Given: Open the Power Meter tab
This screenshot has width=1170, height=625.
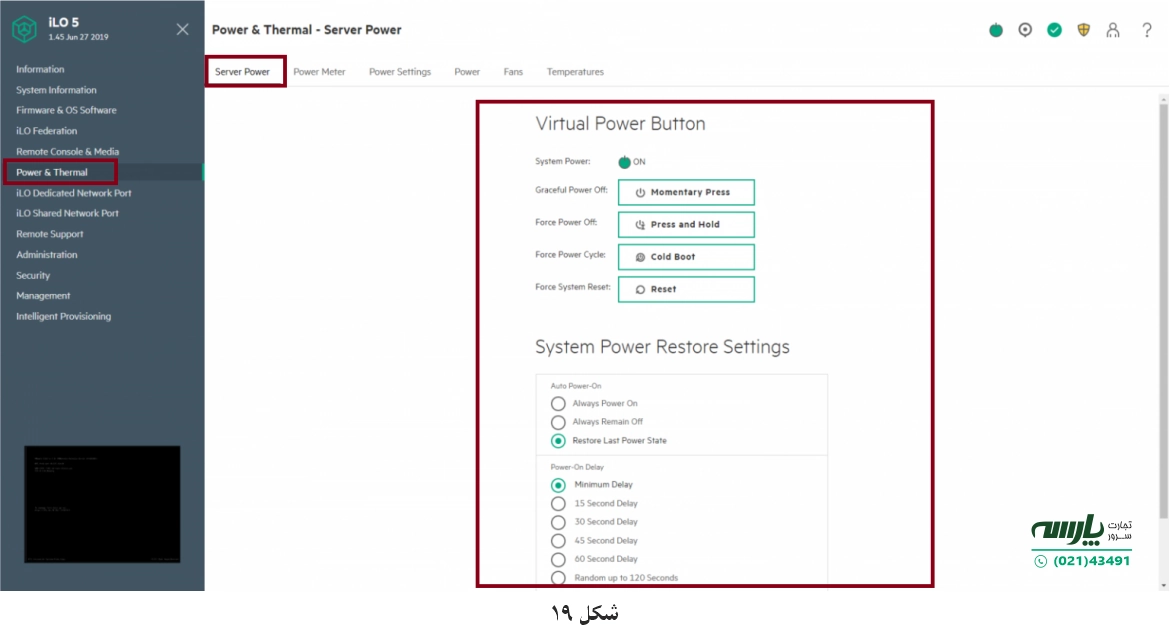Looking at the screenshot, I should tap(320, 71).
